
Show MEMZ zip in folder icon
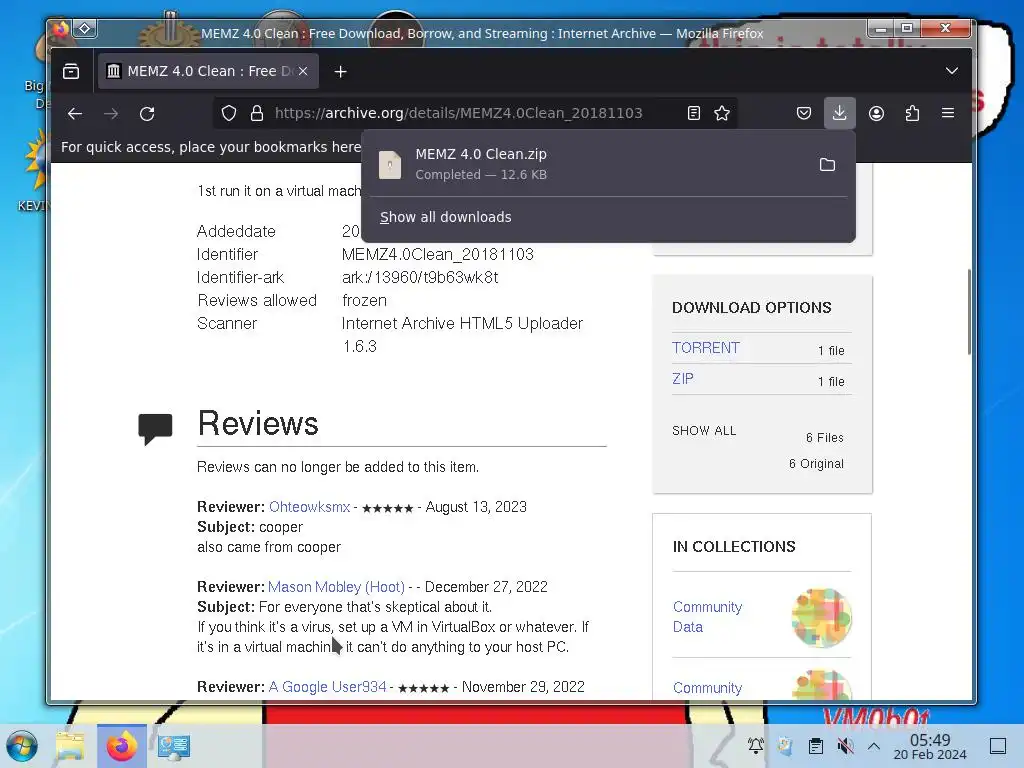827,165
